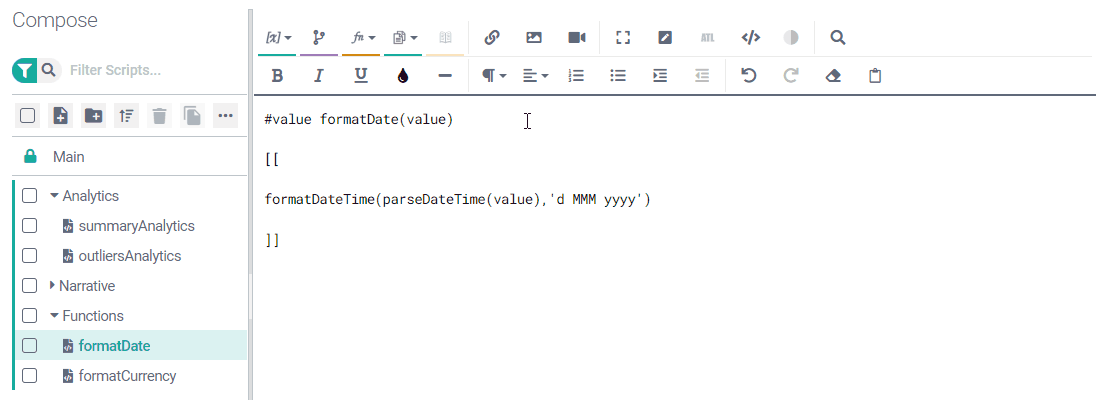Check the formatDate checkbox
This screenshot has width=1105, height=400.
coord(29,346)
